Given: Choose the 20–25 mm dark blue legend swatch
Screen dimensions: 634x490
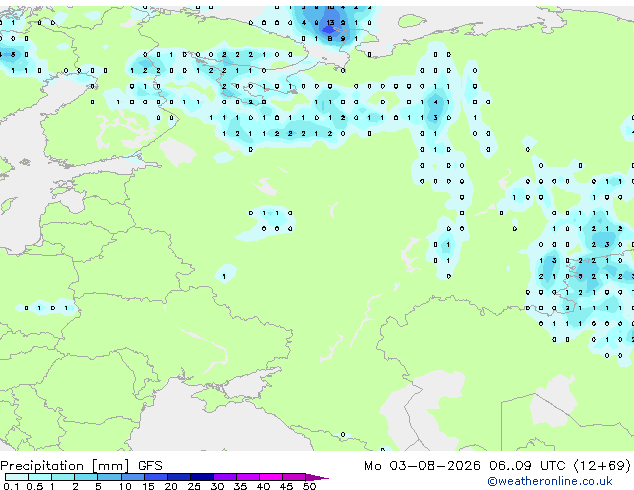Looking at the screenshot, I should point(179,477).
